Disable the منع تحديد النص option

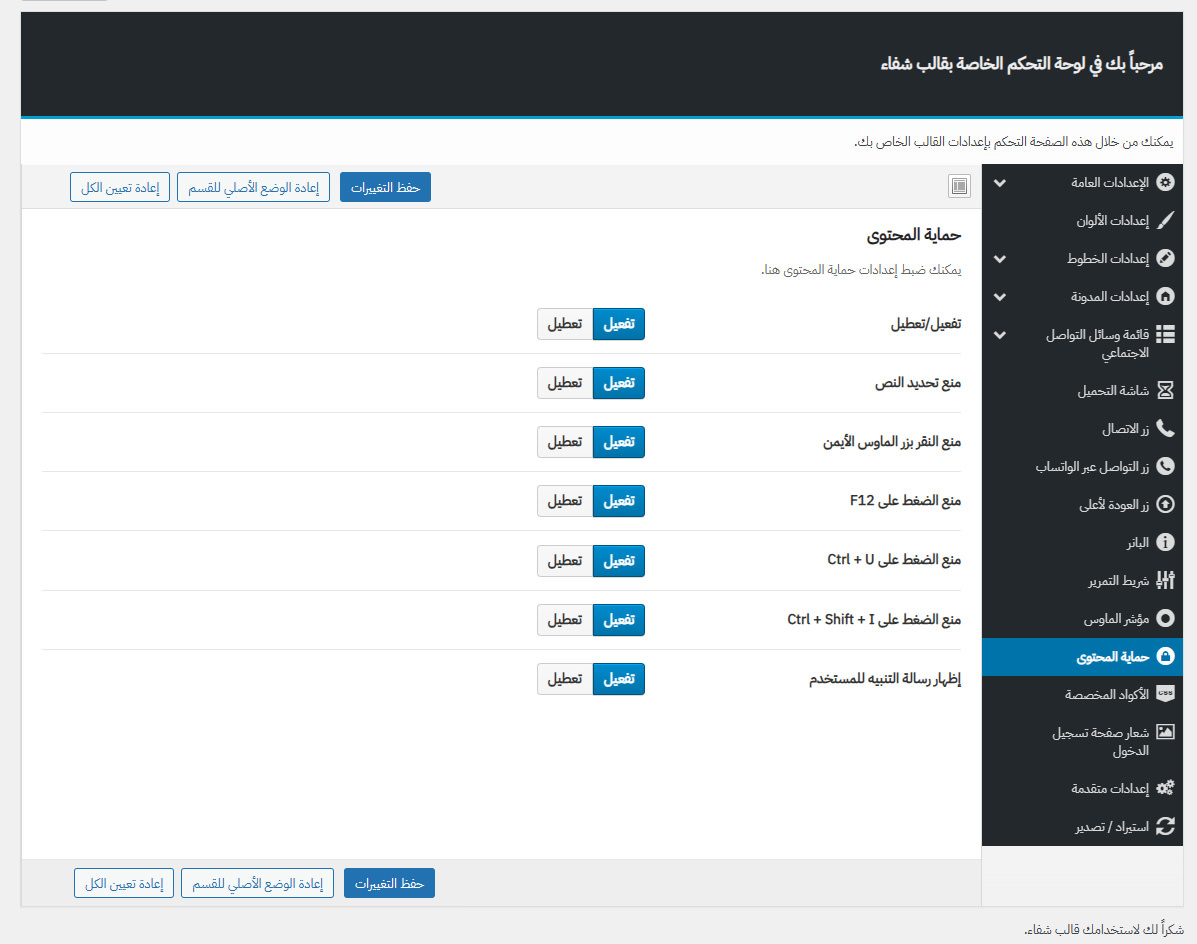coord(565,383)
